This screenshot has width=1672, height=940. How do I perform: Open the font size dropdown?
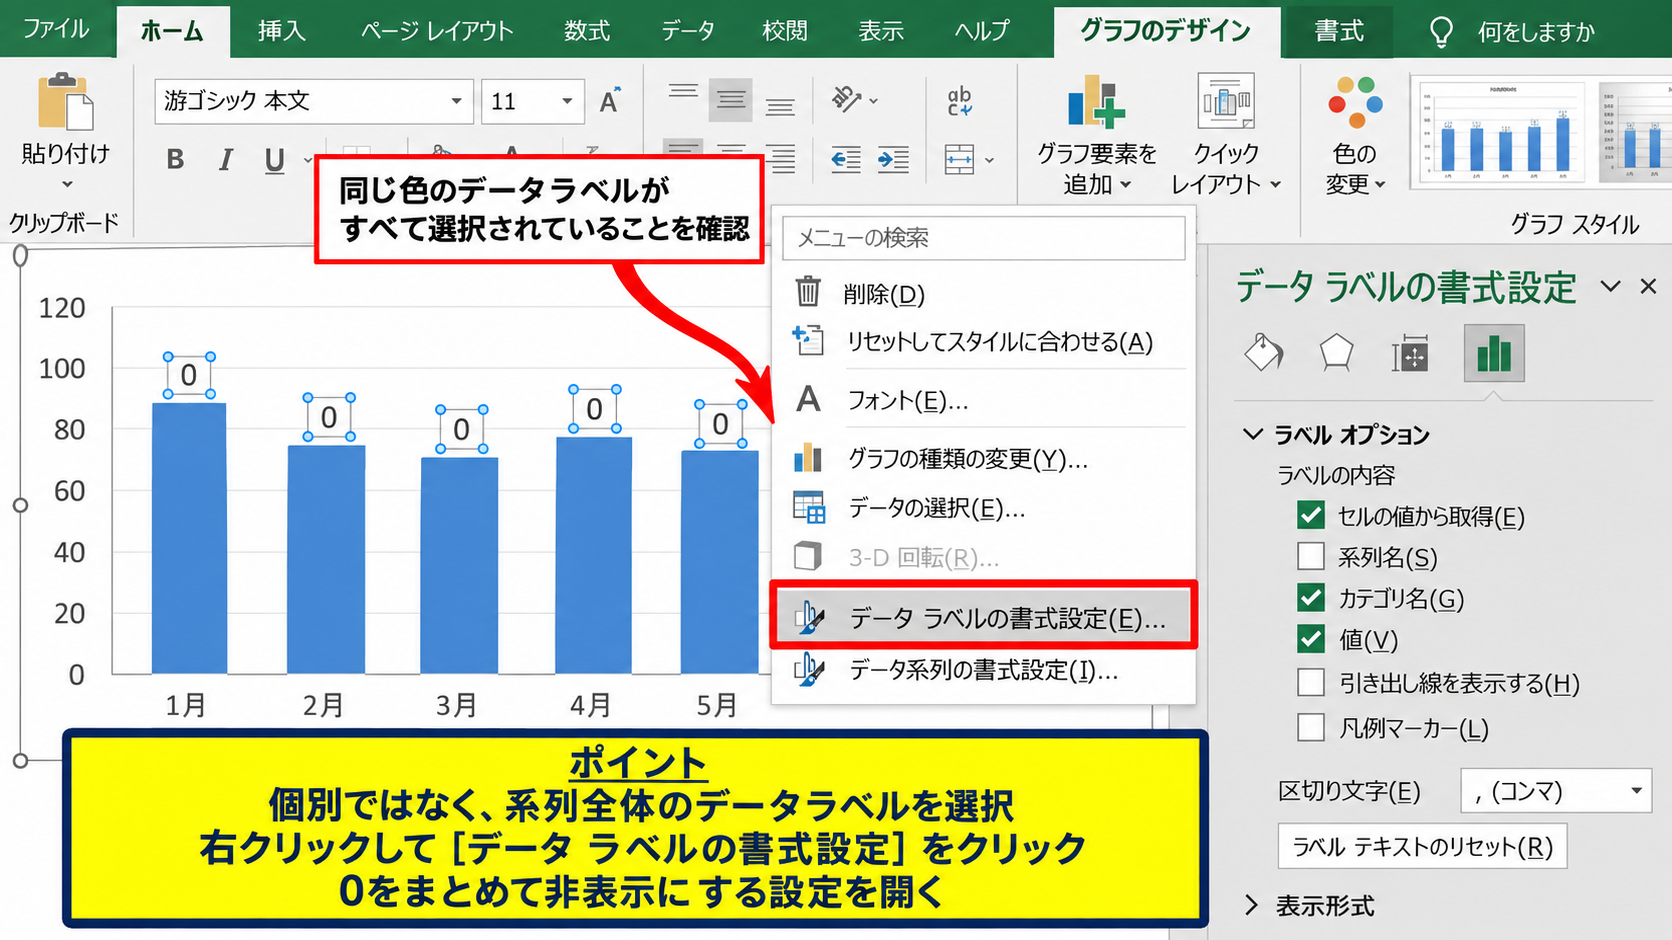(567, 101)
